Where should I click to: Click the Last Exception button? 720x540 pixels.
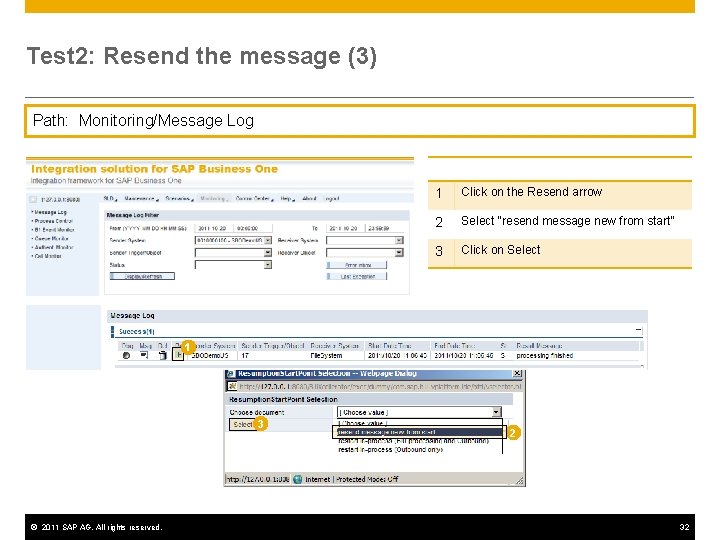point(357,276)
